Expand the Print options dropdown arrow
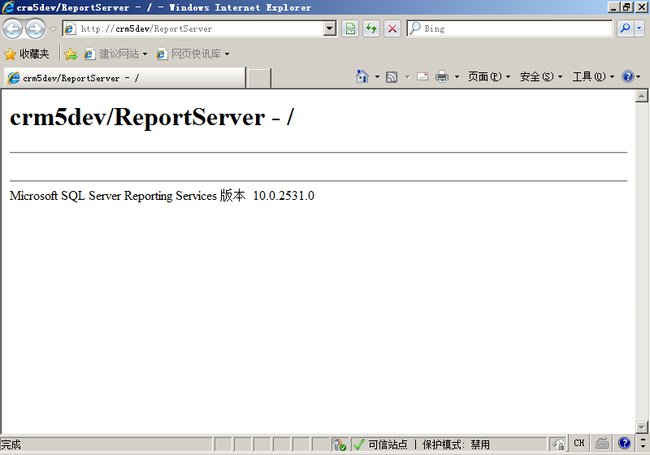 [457, 77]
